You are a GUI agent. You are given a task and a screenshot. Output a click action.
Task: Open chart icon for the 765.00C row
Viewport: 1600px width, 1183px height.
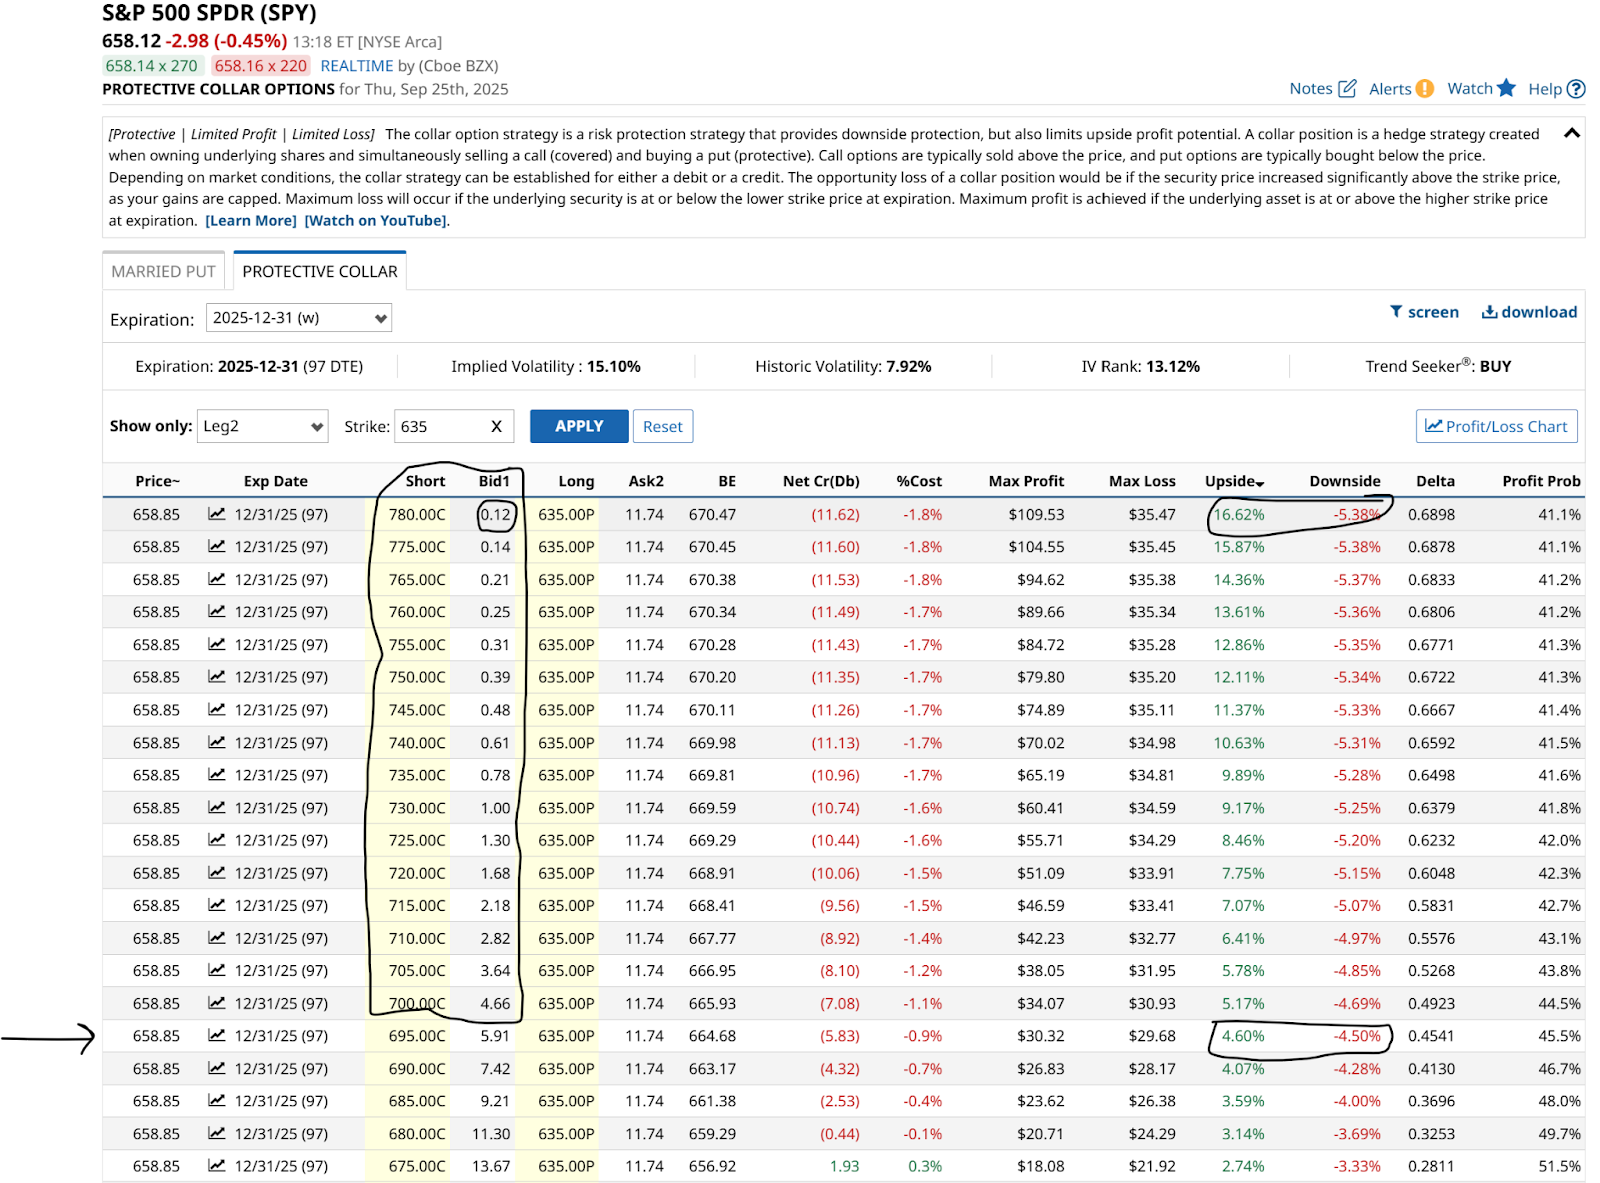click(216, 579)
